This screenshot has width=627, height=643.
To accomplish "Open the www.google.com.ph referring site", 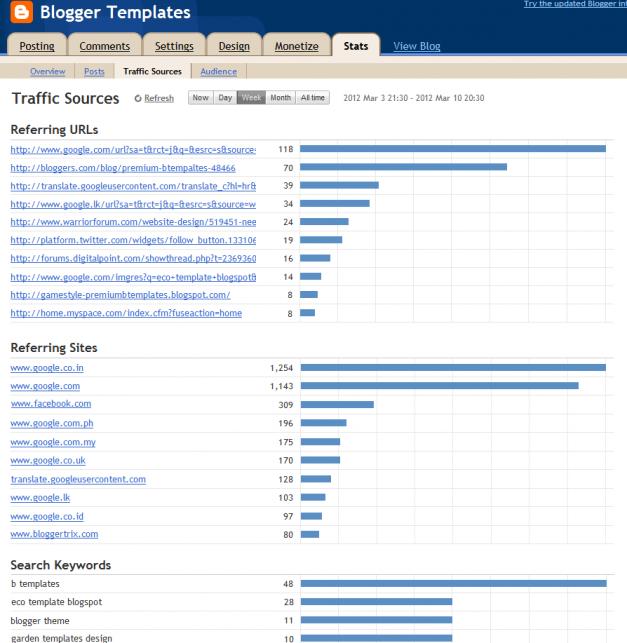I will 52,423.
